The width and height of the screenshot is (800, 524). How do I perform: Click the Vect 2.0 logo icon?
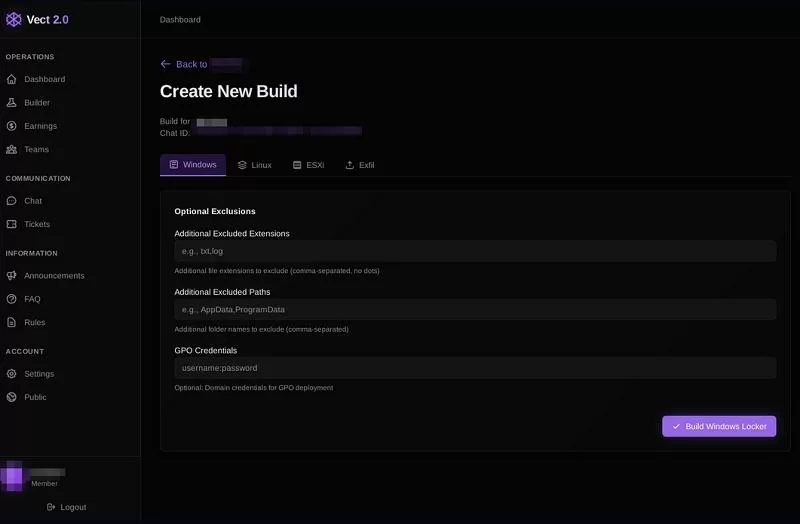click(14, 19)
